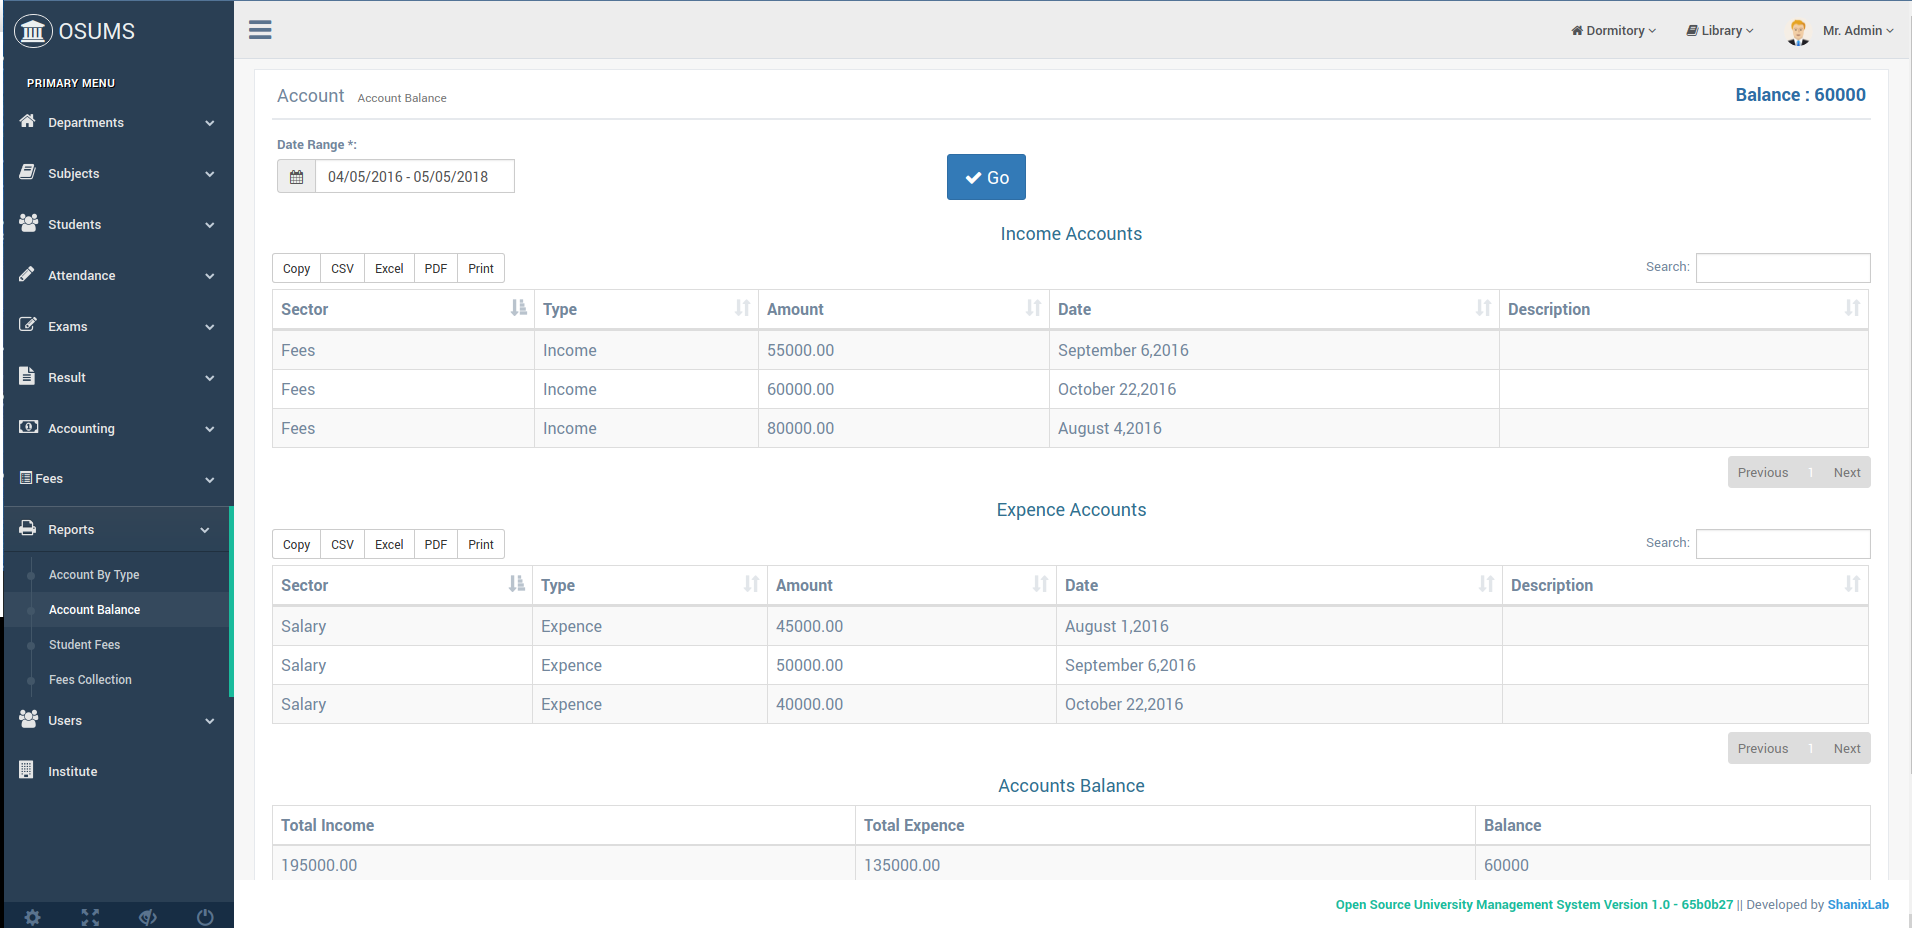The image size is (1912, 928).
Task: Expand the Subjects menu chevron
Action: point(210,174)
